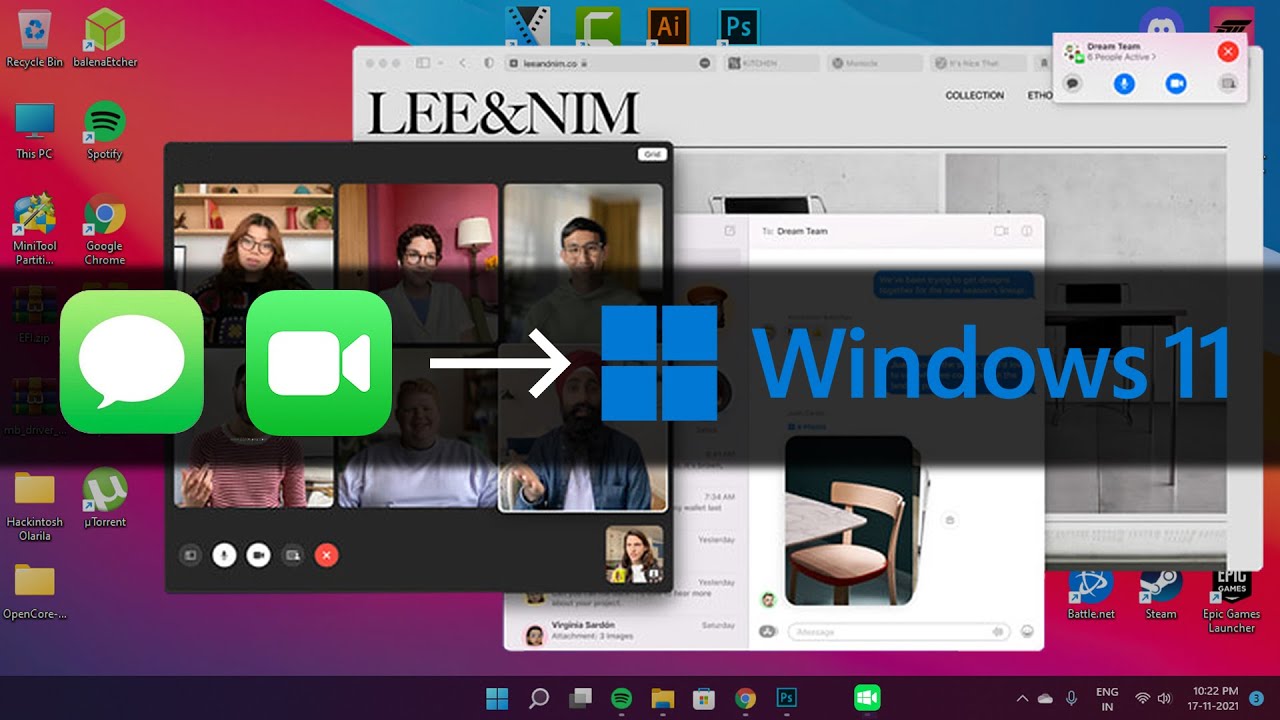Open the OpenCore folder on the desktop
This screenshot has width=1280, height=720.
[x=34, y=592]
